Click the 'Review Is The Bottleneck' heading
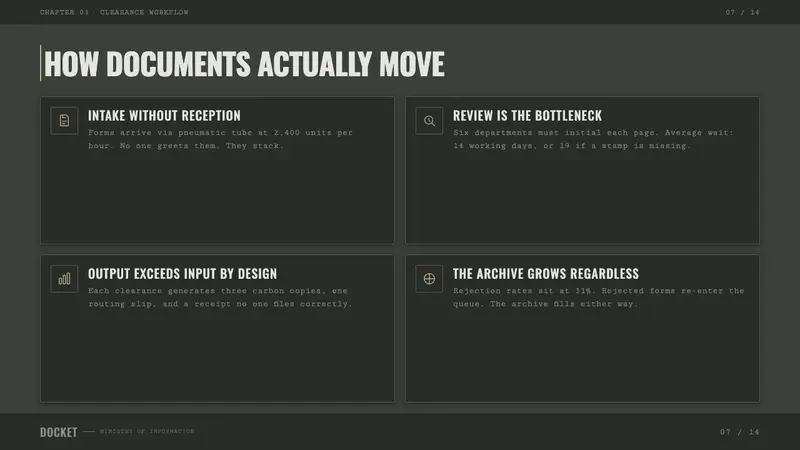Image resolution: width=800 pixels, height=450 pixels. [528, 116]
